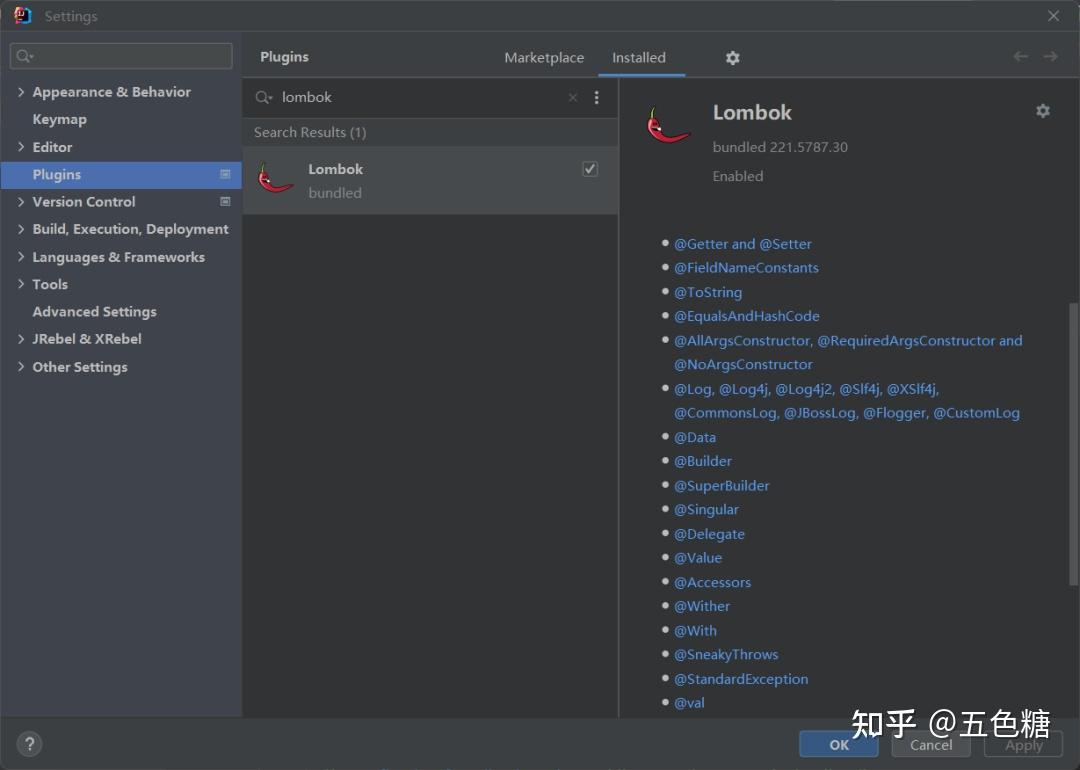Click the plugin description vertical scrollbar

tap(1073, 444)
